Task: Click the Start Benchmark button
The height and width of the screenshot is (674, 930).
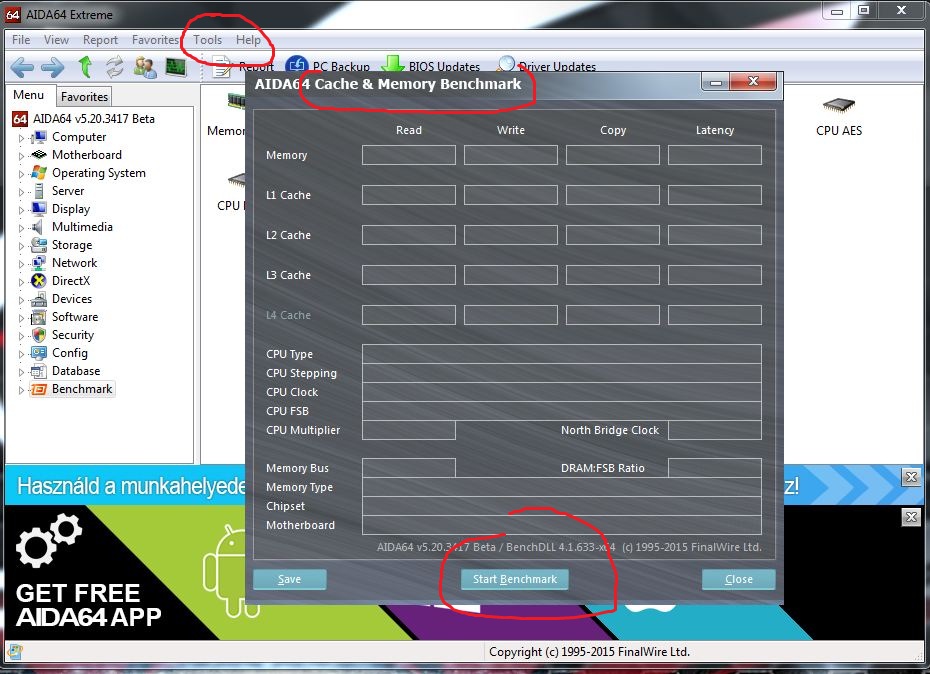Action: (x=515, y=579)
